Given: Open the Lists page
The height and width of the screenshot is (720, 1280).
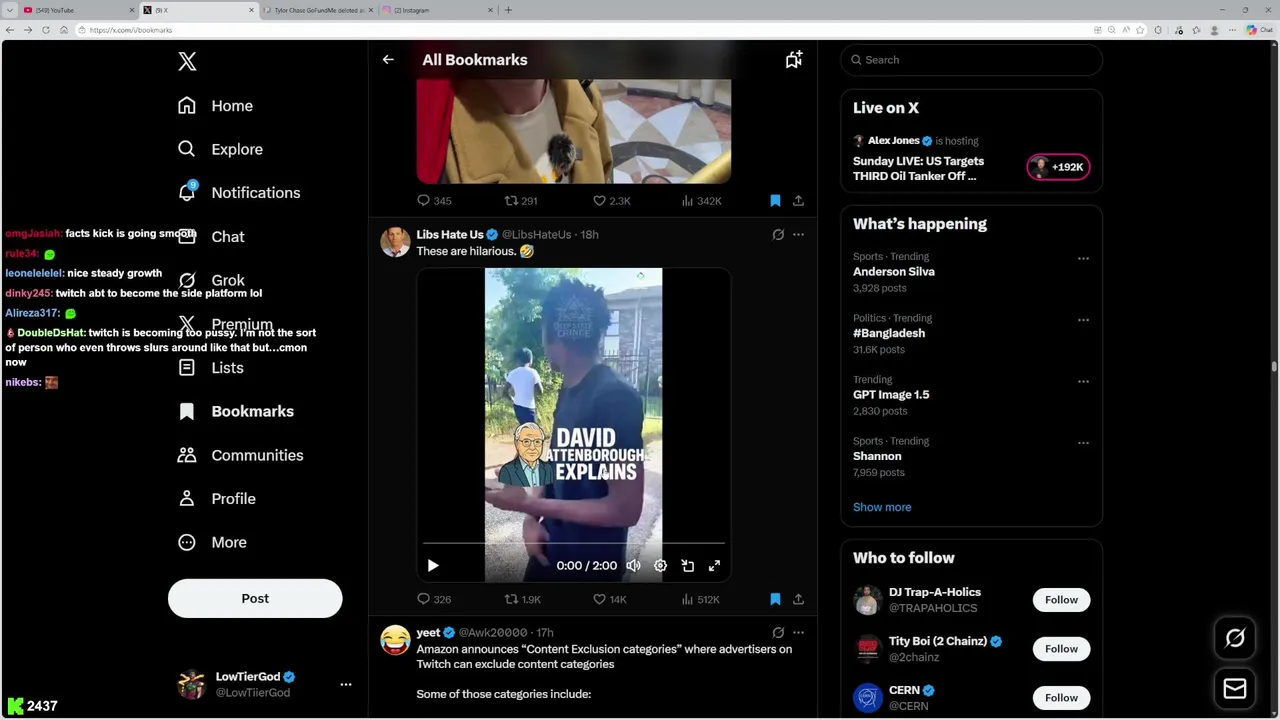Looking at the screenshot, I should [210, 368].
